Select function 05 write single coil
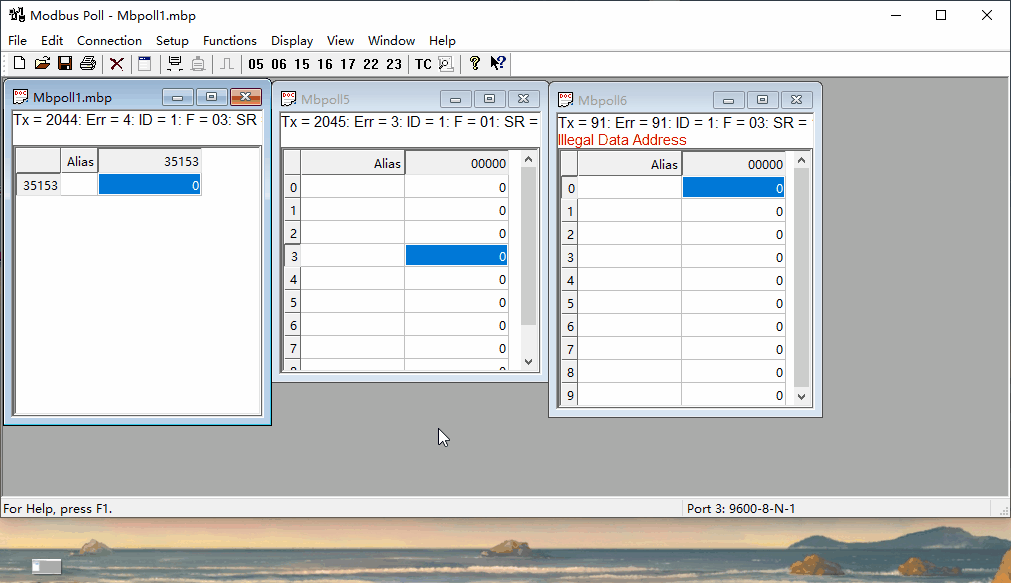Viewport: 1011px width, 583px height. pyautogui.click(x=256, y=64)
